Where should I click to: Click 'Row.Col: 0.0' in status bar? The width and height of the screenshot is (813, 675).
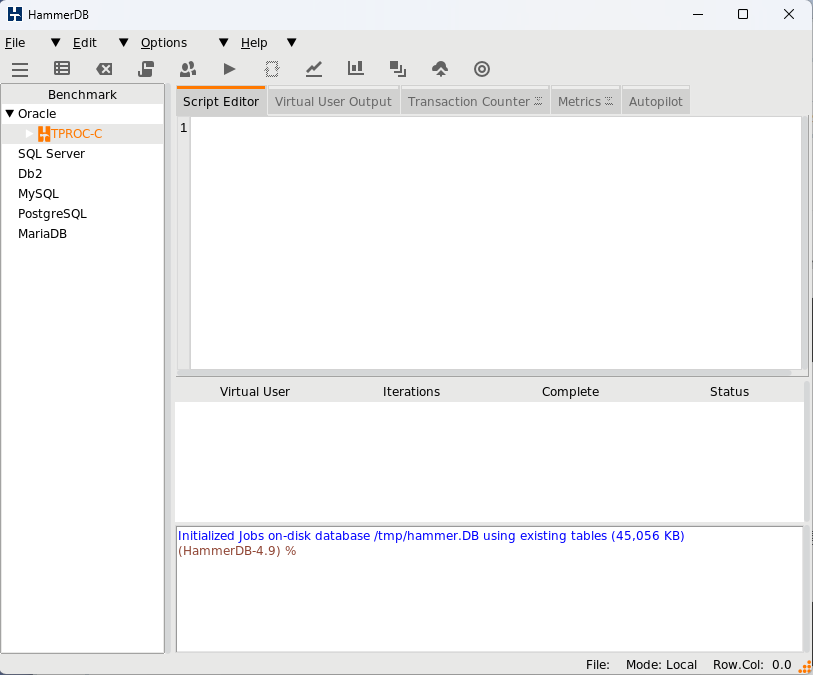click(x=752, y=665)
